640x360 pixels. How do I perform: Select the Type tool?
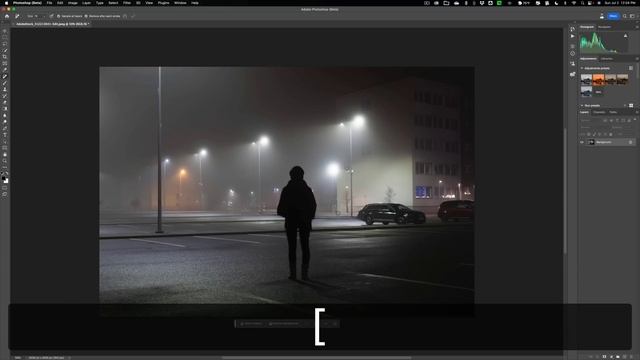pos(5,135)
